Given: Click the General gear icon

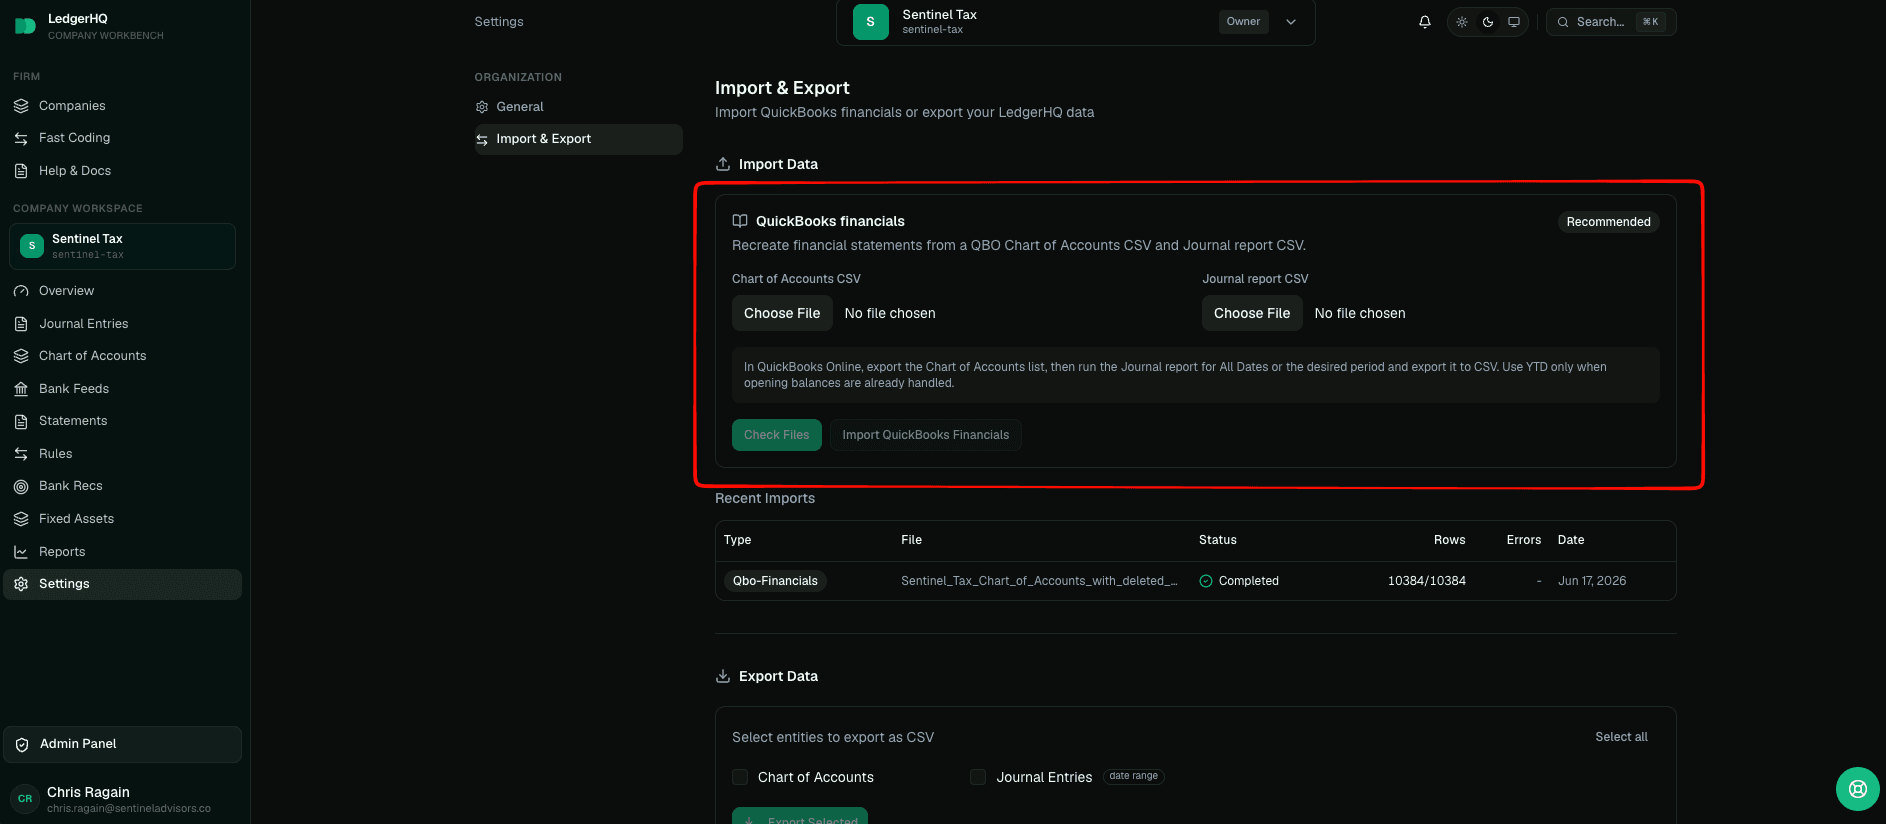Looking at the screenshot, I should pos(482,107).
